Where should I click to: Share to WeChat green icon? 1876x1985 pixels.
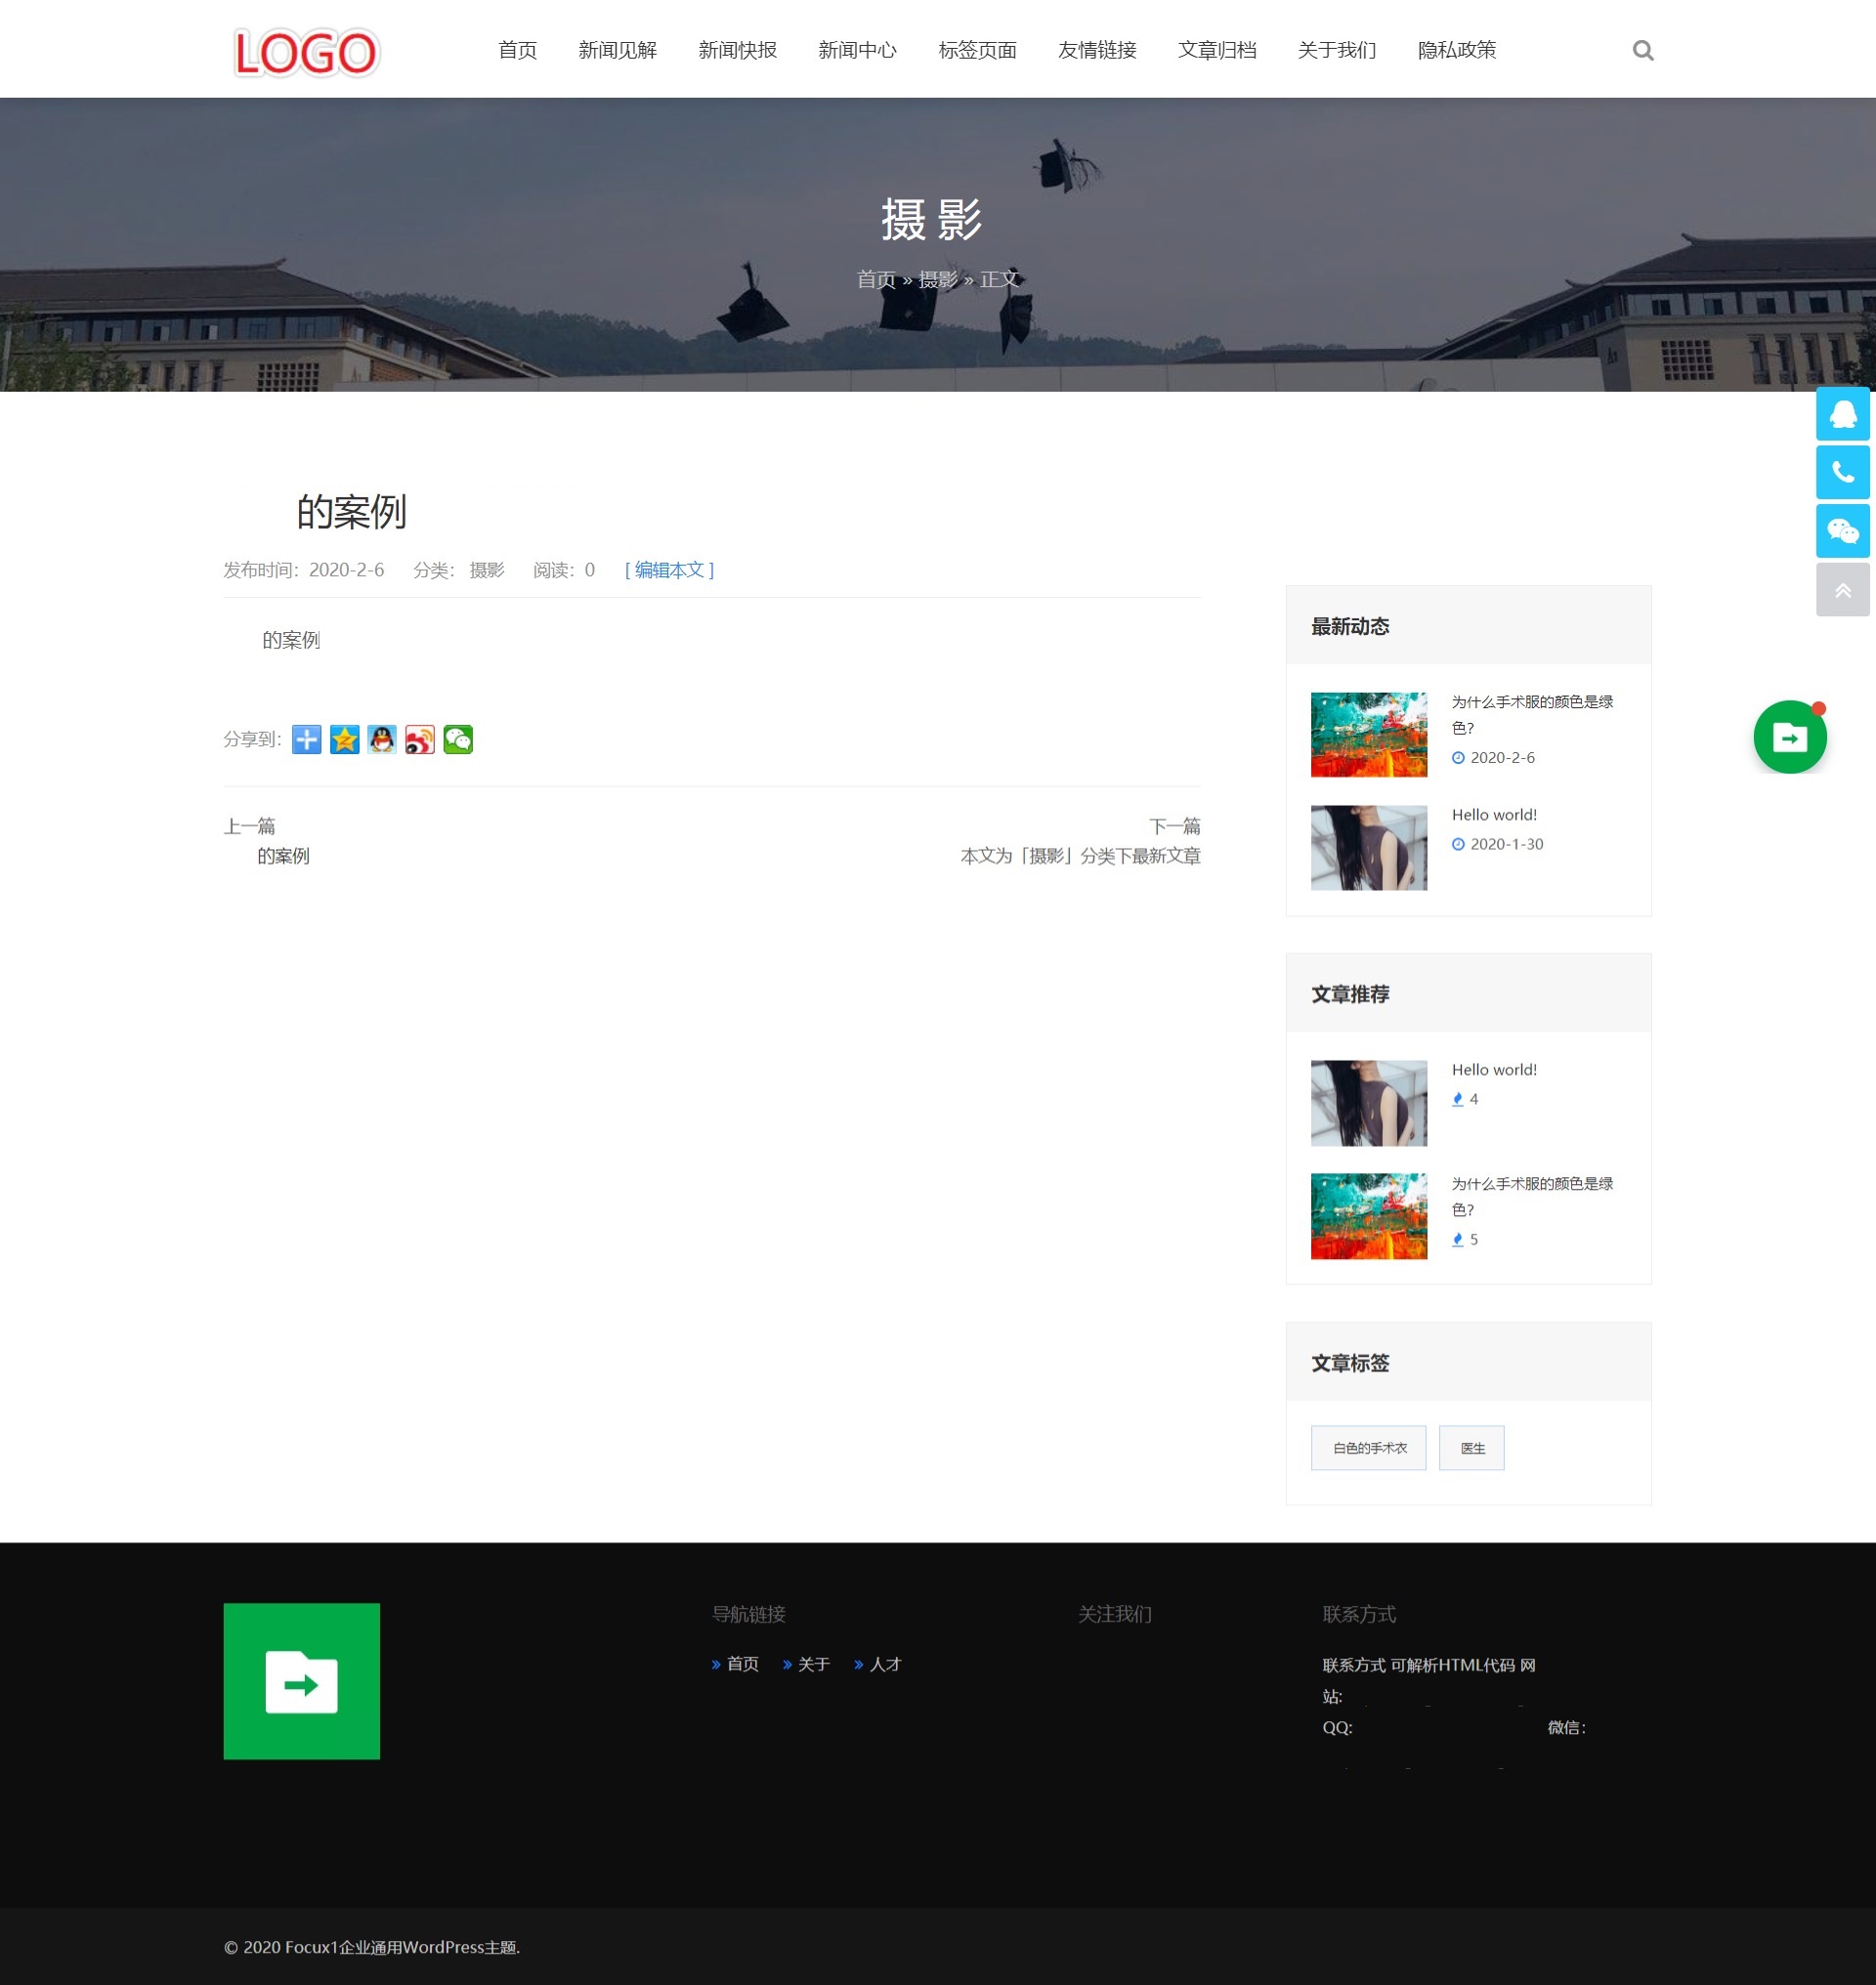(x=458, y=740)
